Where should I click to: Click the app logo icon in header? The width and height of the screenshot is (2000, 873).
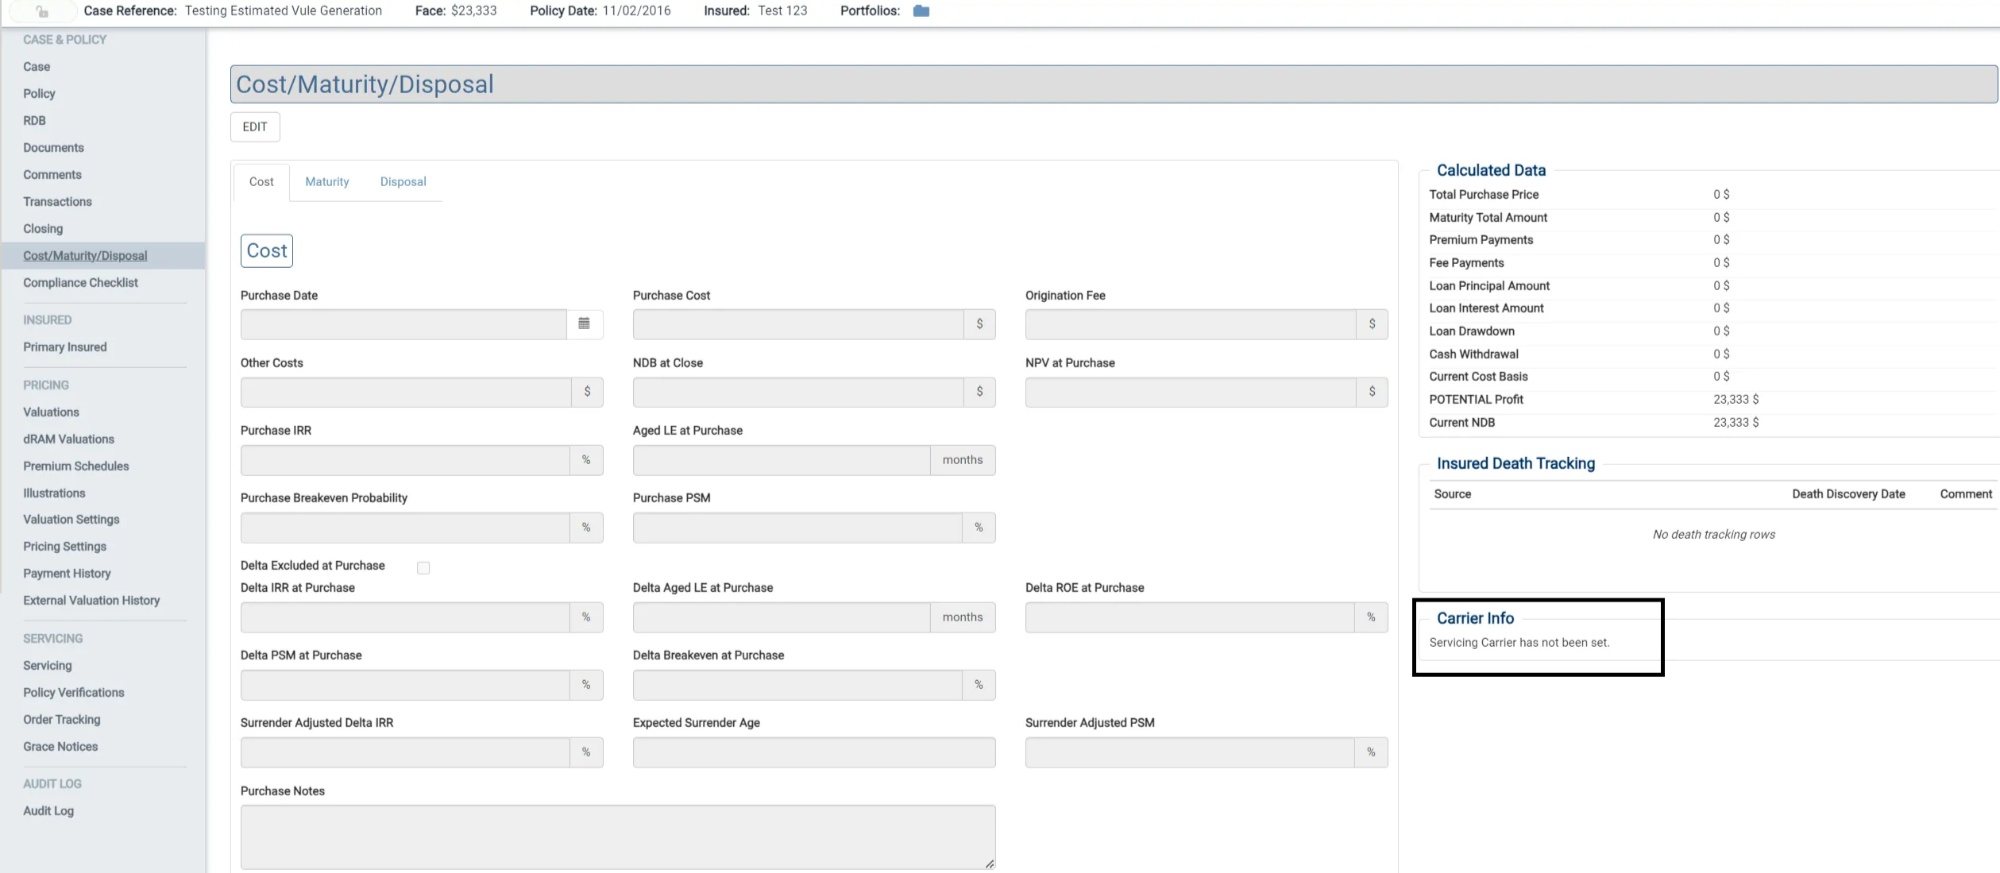[42, 12]
